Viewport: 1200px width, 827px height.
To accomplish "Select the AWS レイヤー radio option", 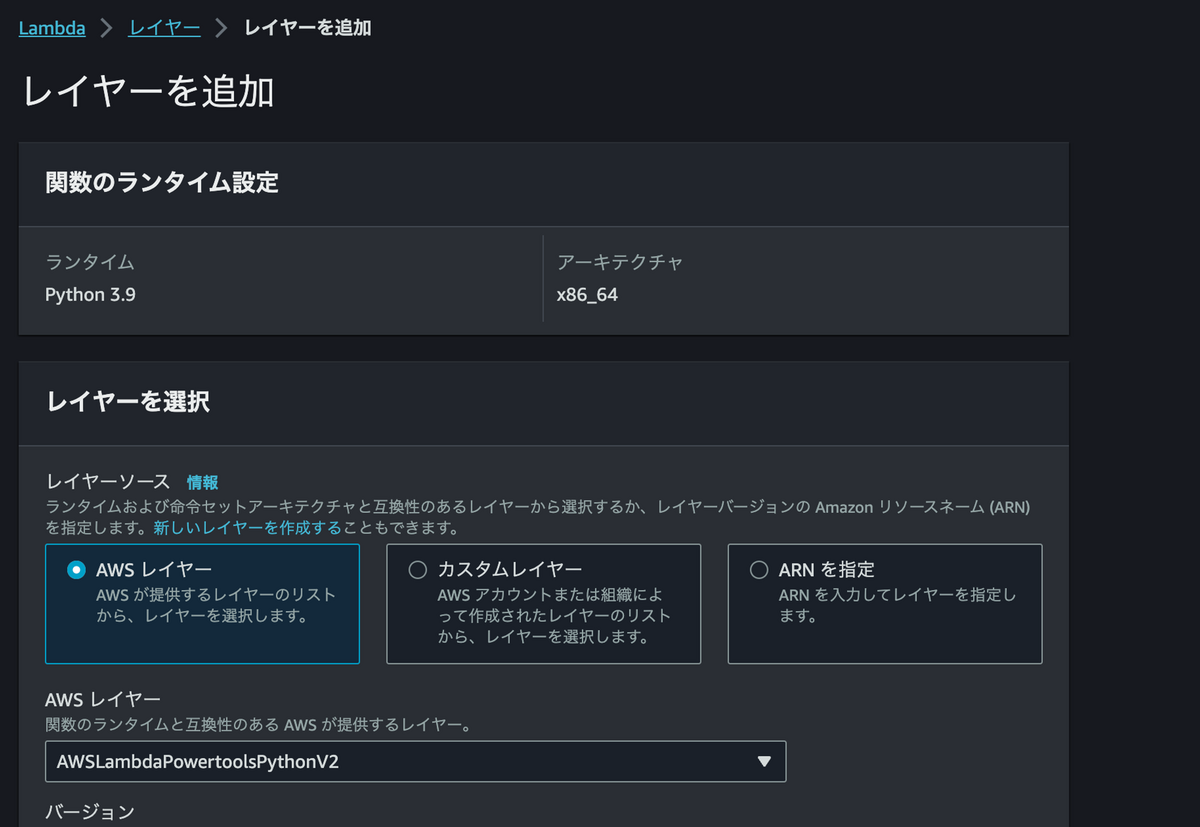I will point(76,570).
